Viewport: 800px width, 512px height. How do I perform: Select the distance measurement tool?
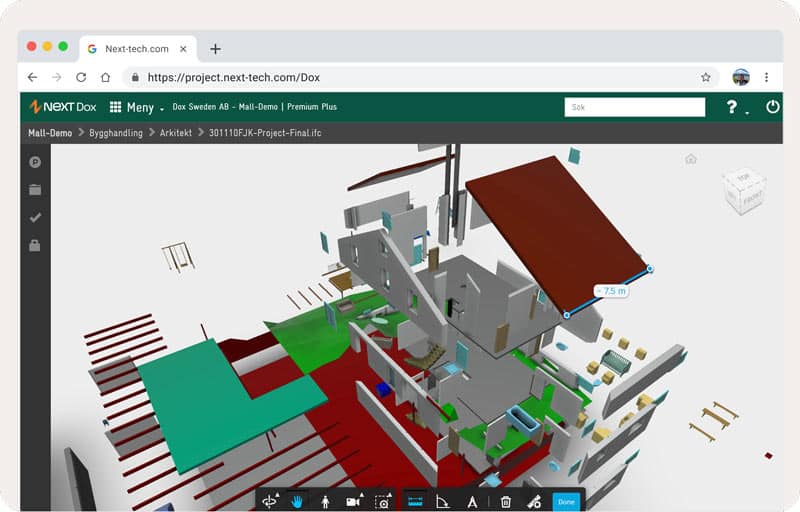(416, 502)
